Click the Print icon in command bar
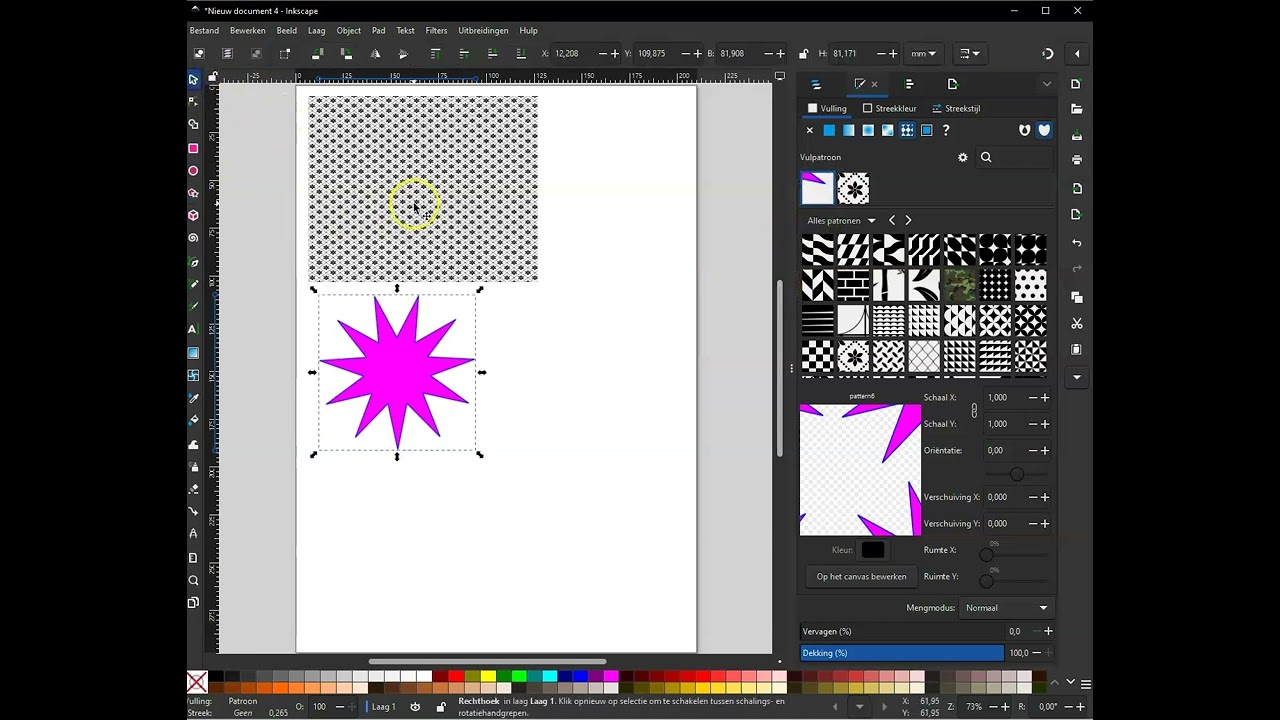 point(1076,160)
